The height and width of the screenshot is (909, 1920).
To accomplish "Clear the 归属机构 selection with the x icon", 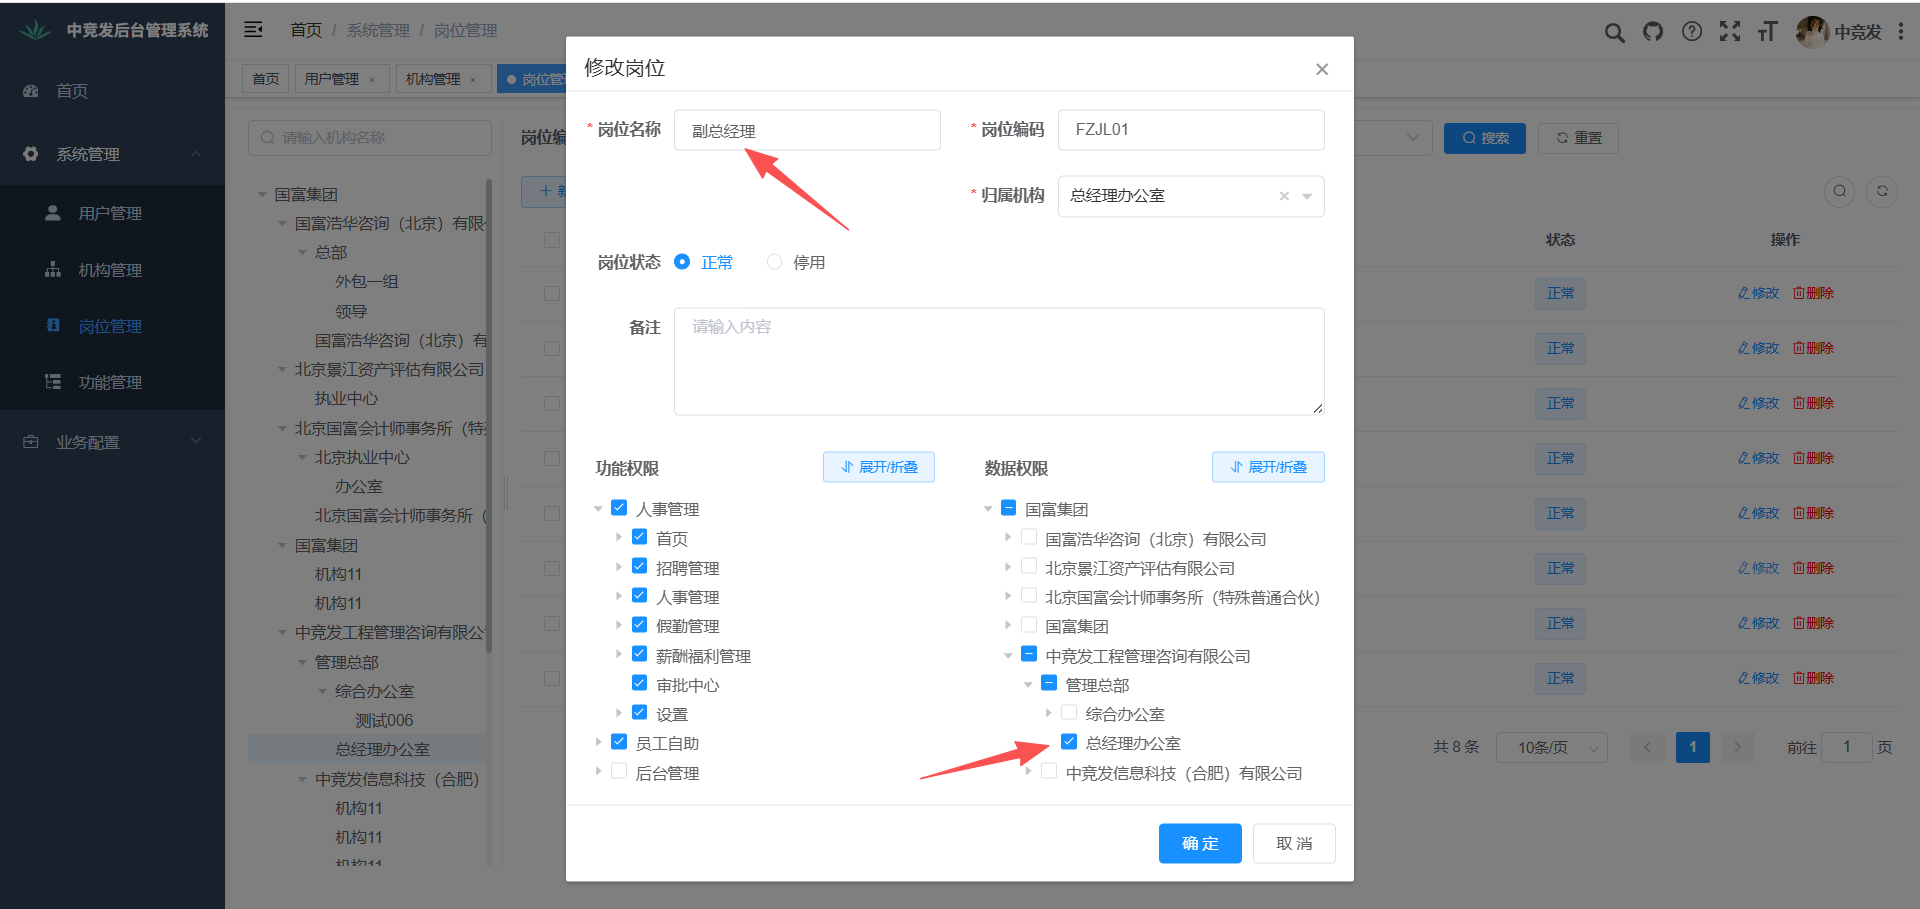I will point(1284,196).
